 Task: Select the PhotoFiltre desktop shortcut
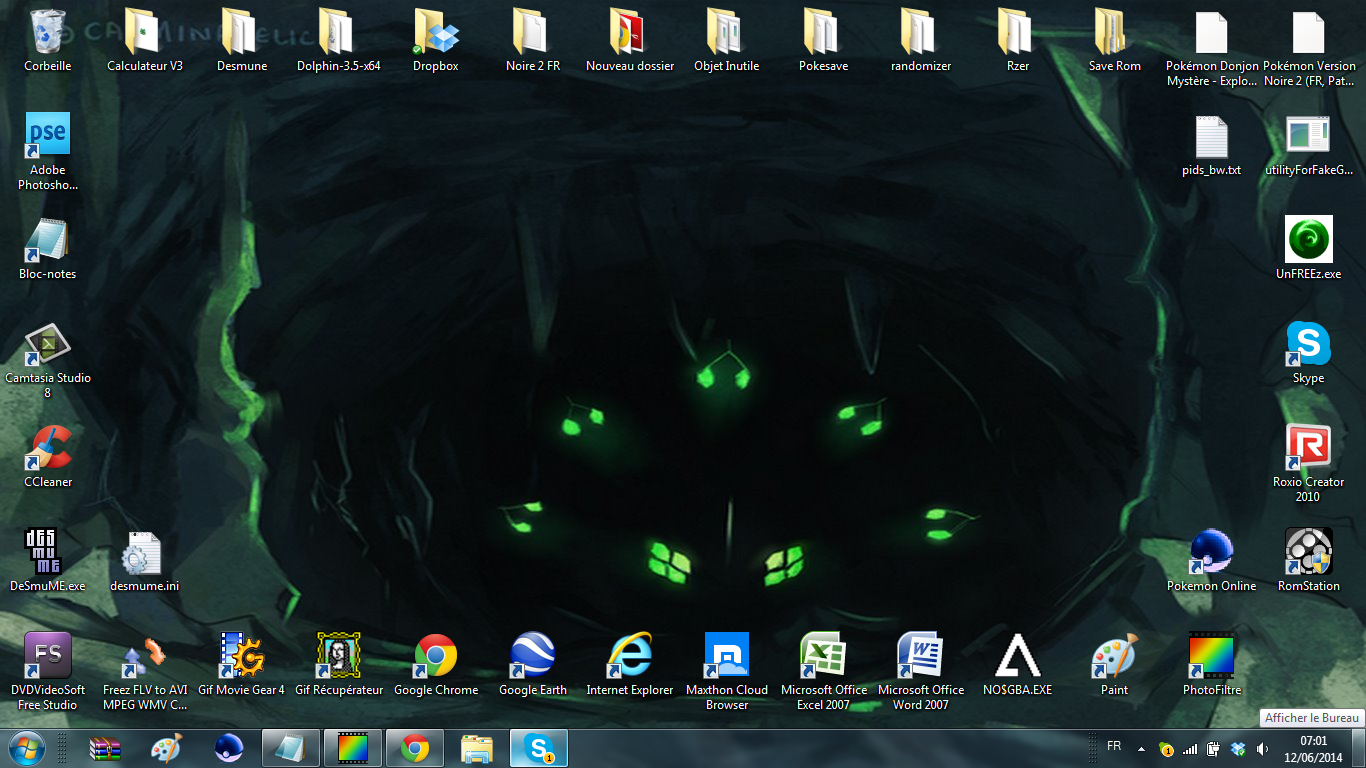click(x=1211, y=664)
